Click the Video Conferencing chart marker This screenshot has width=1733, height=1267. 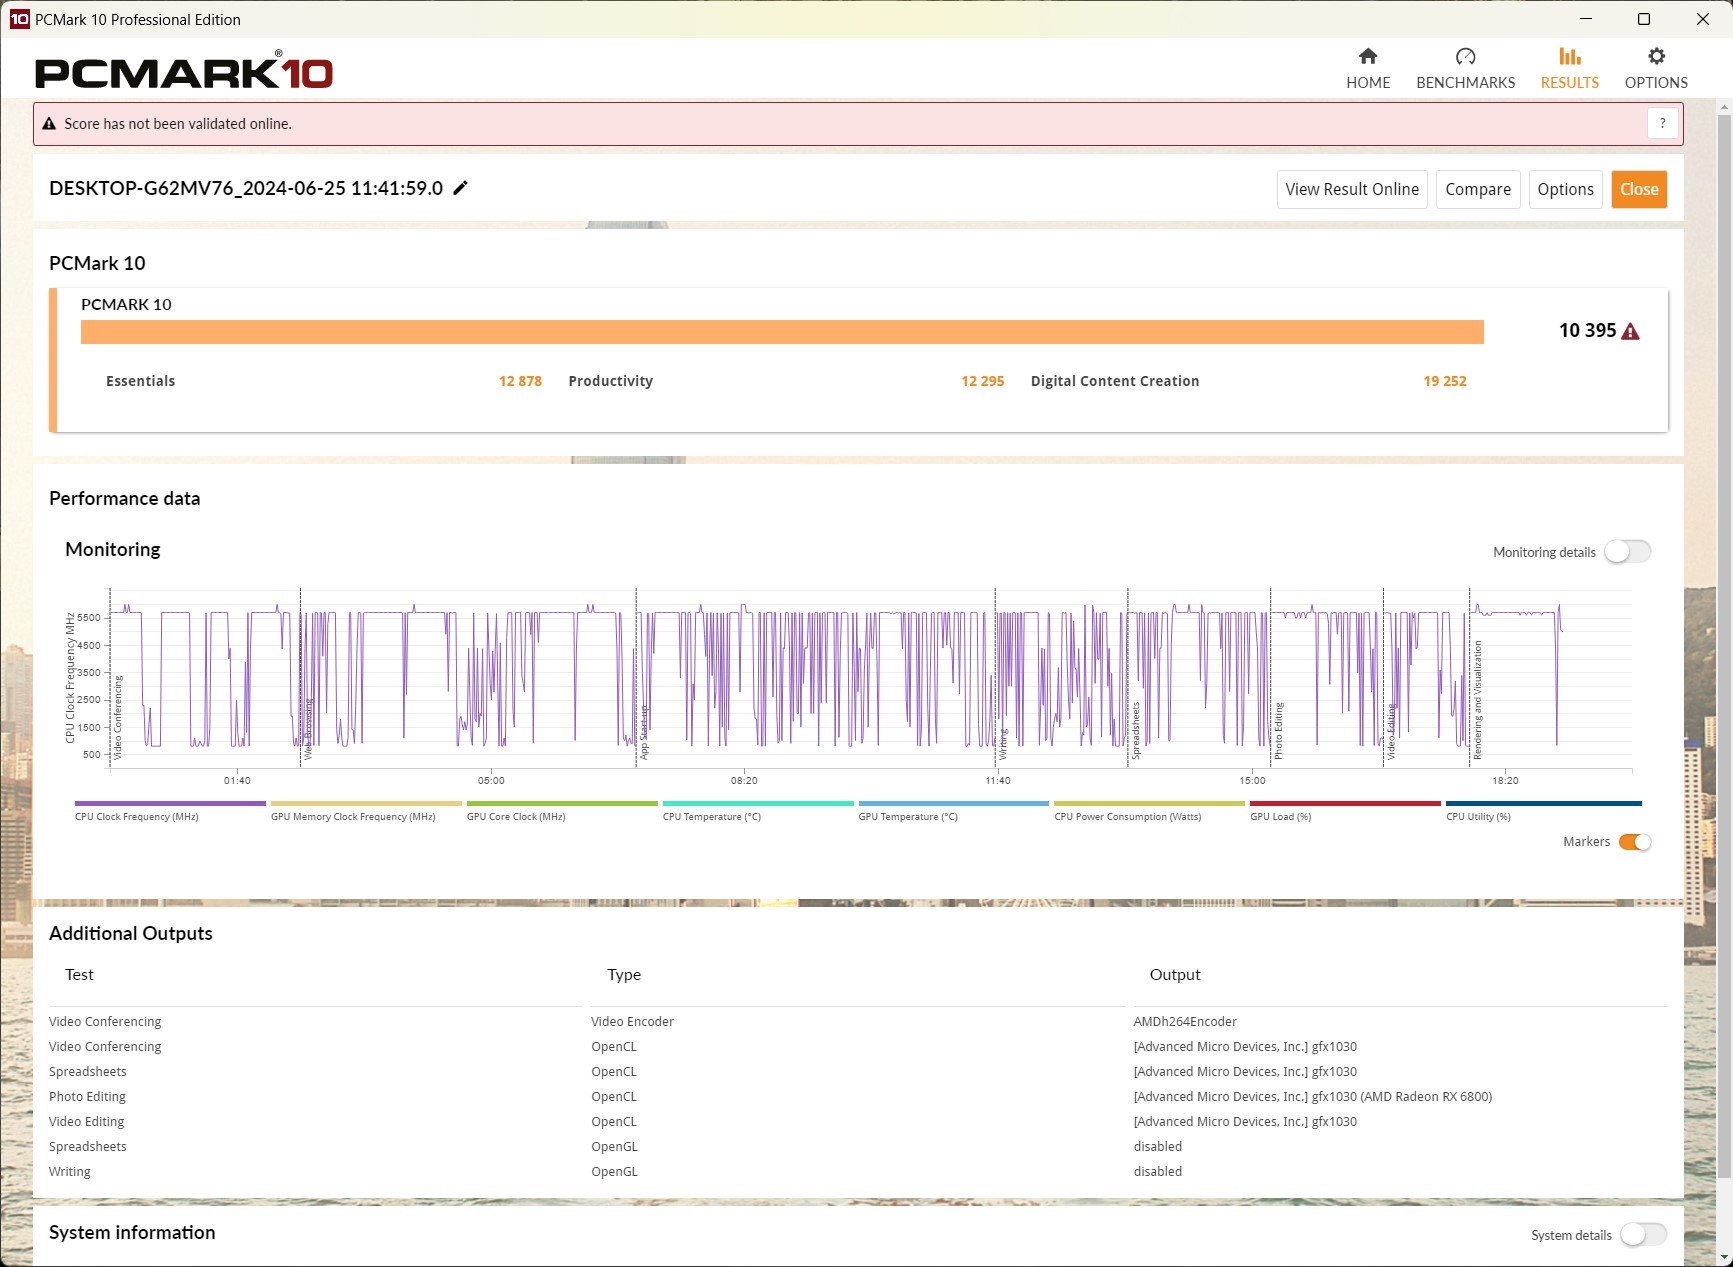coord(118,717)
